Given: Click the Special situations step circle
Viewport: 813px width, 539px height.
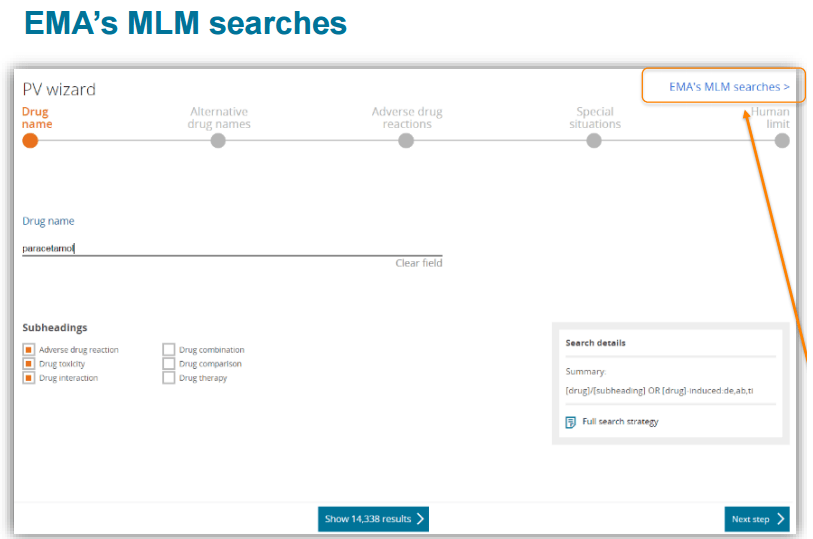Looking at the screenshot, I should tap(594, 141).
